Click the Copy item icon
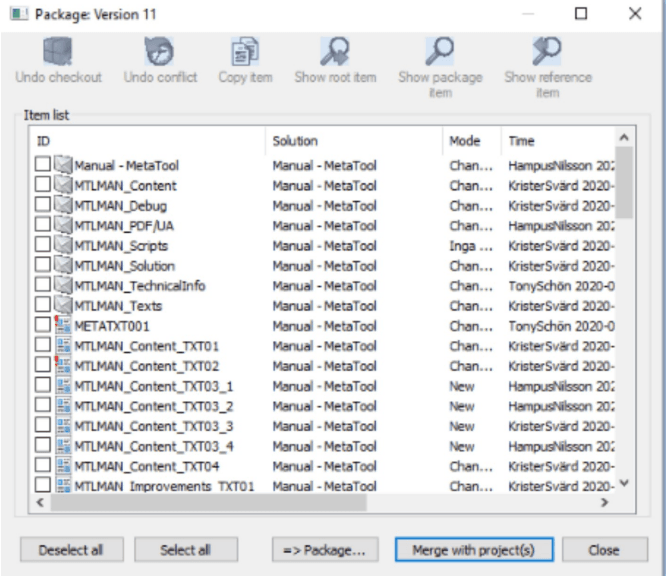 pos(246,51)
